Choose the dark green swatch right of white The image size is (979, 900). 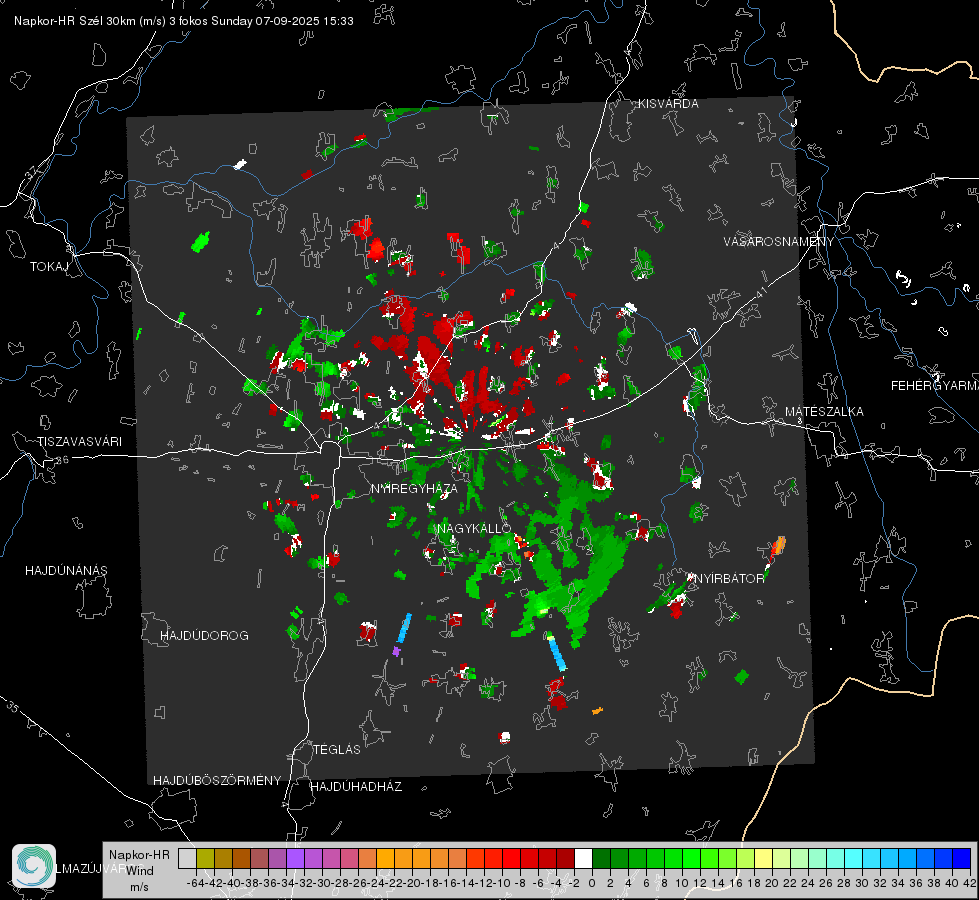601,858
